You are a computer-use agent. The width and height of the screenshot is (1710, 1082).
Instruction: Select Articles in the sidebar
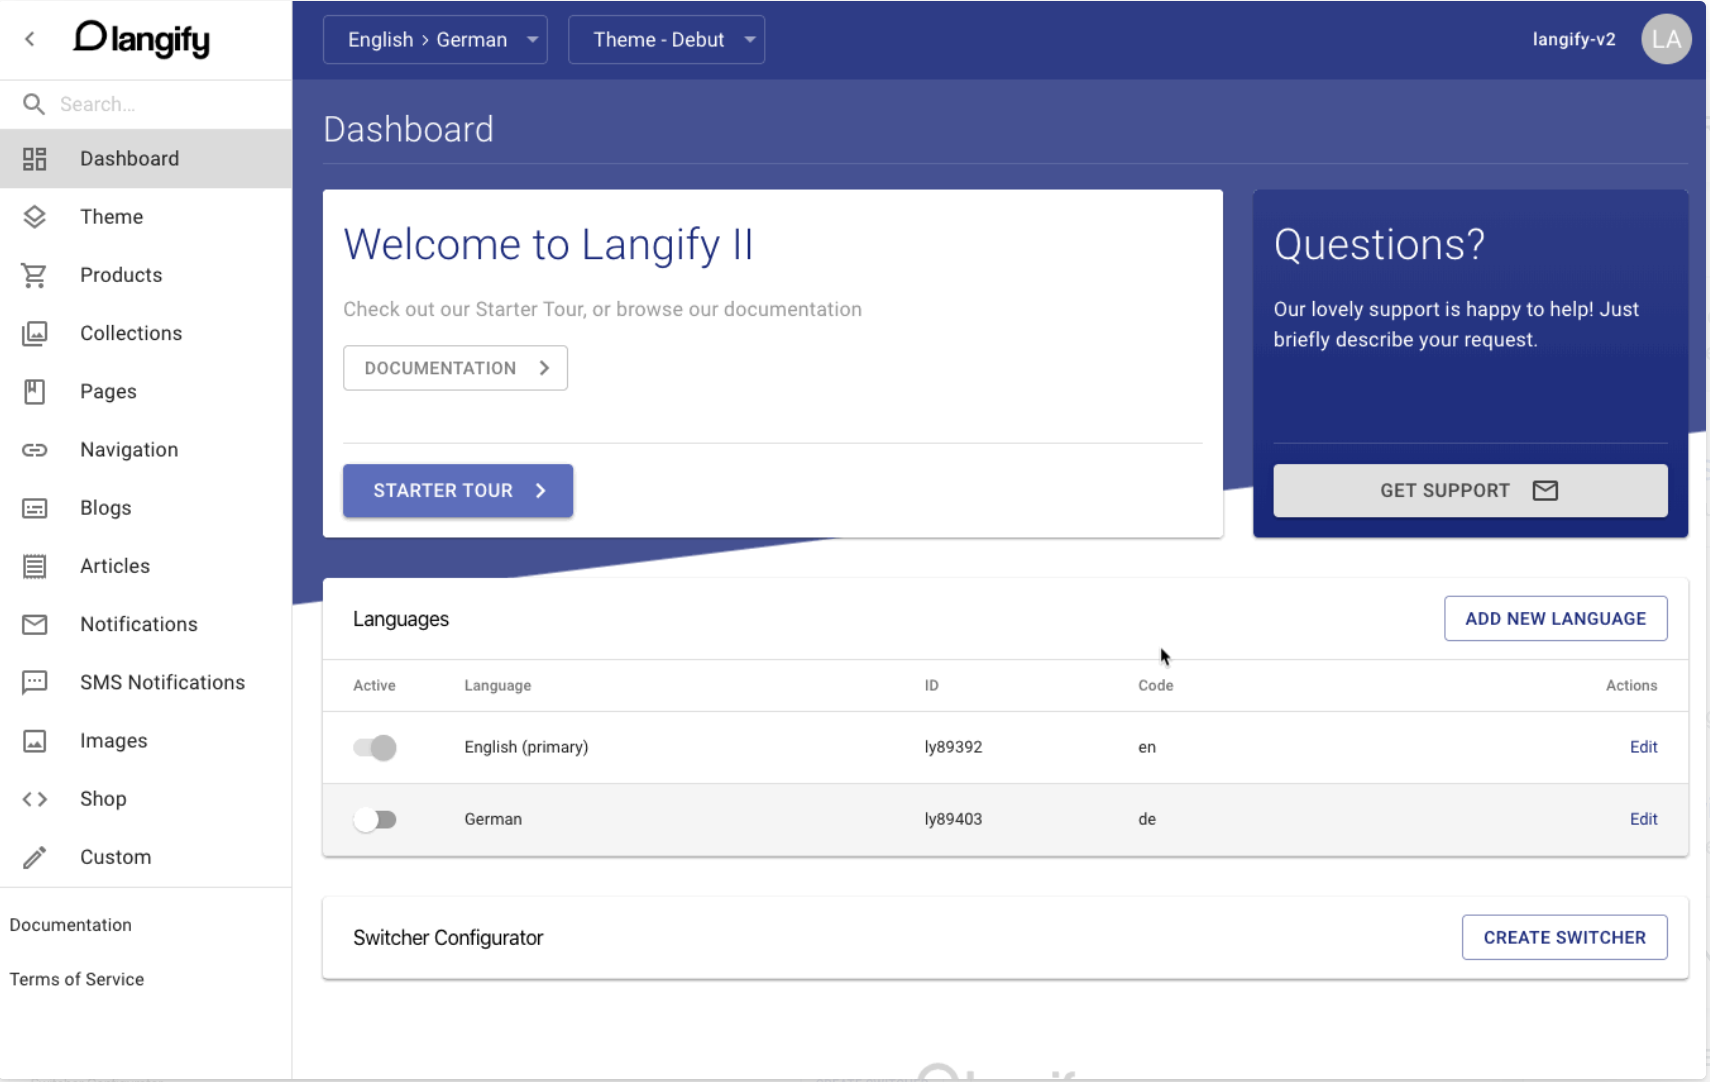[x=146, y=566]
